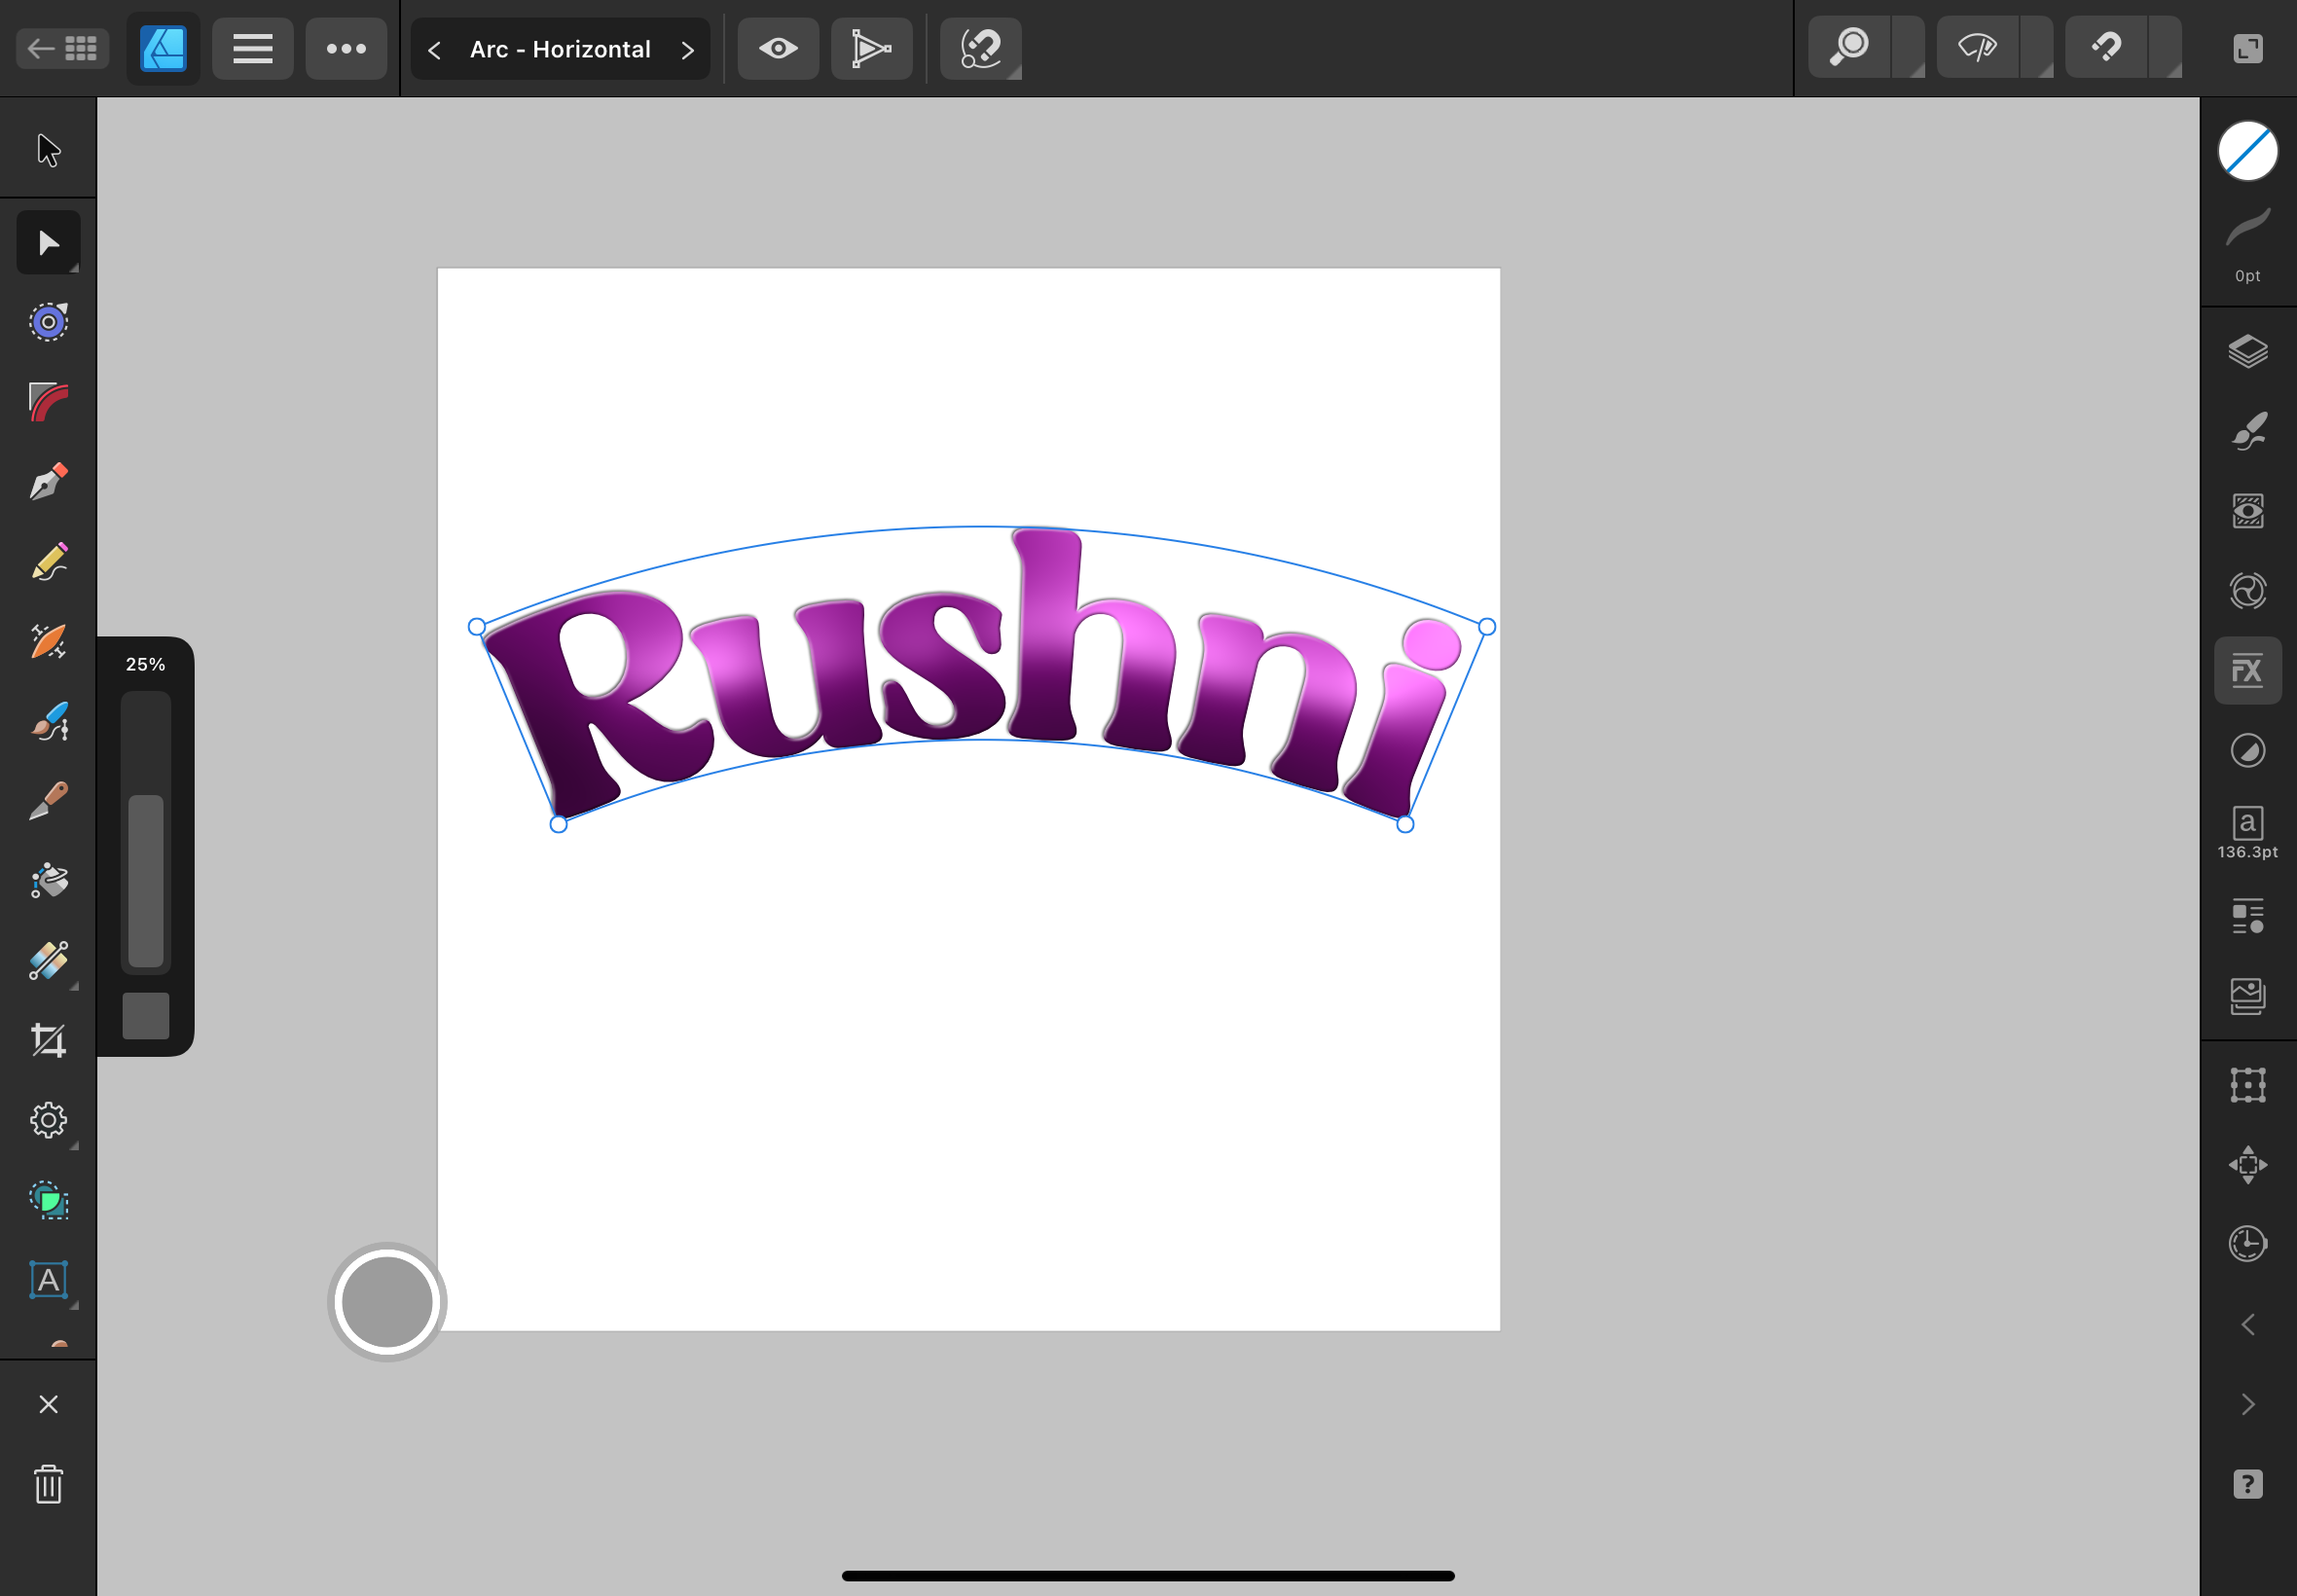Select the Contour tool
The width and height of the screenshot is (2297, 1596).
48,322
